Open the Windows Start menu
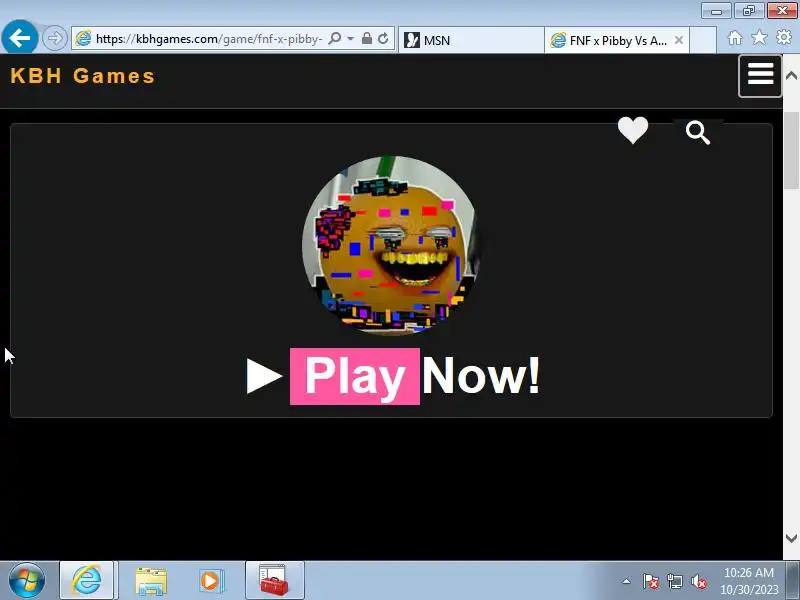Screen dimensions: 800x600 pyautogui.click(x=27, y=580)
